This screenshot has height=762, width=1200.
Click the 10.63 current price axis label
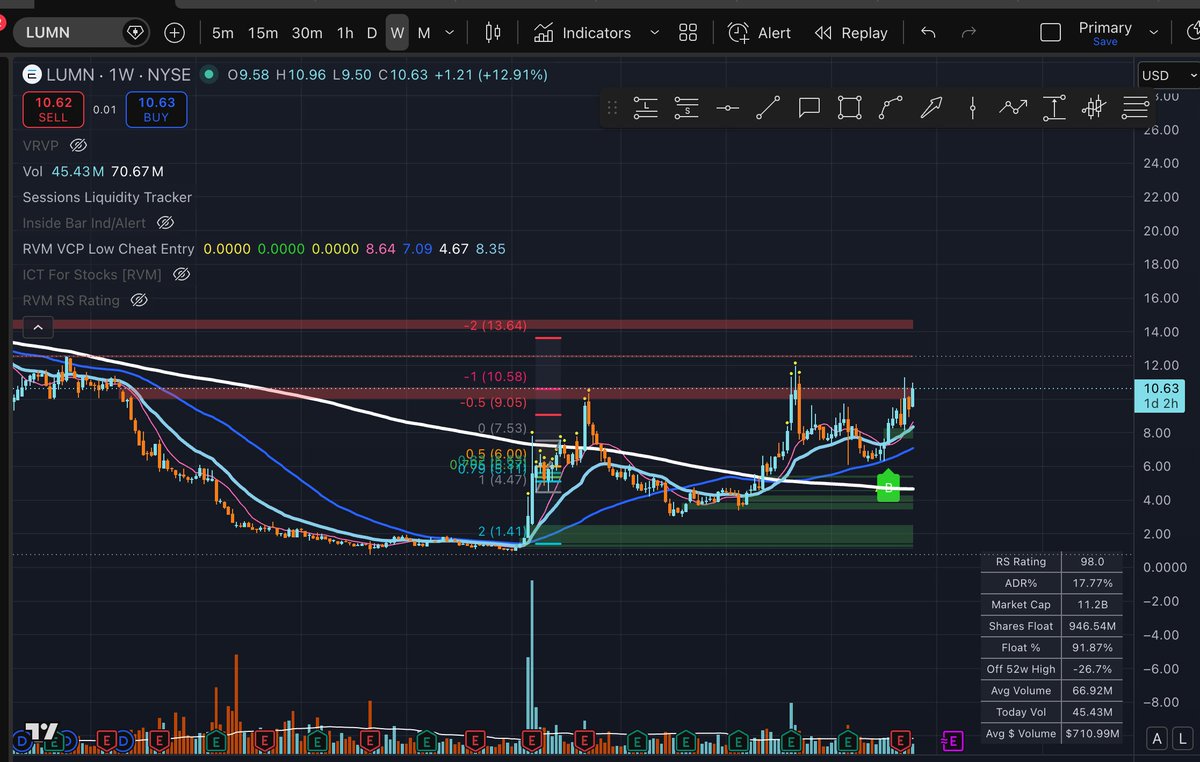pyautogui.click(x=1161, y=396)
